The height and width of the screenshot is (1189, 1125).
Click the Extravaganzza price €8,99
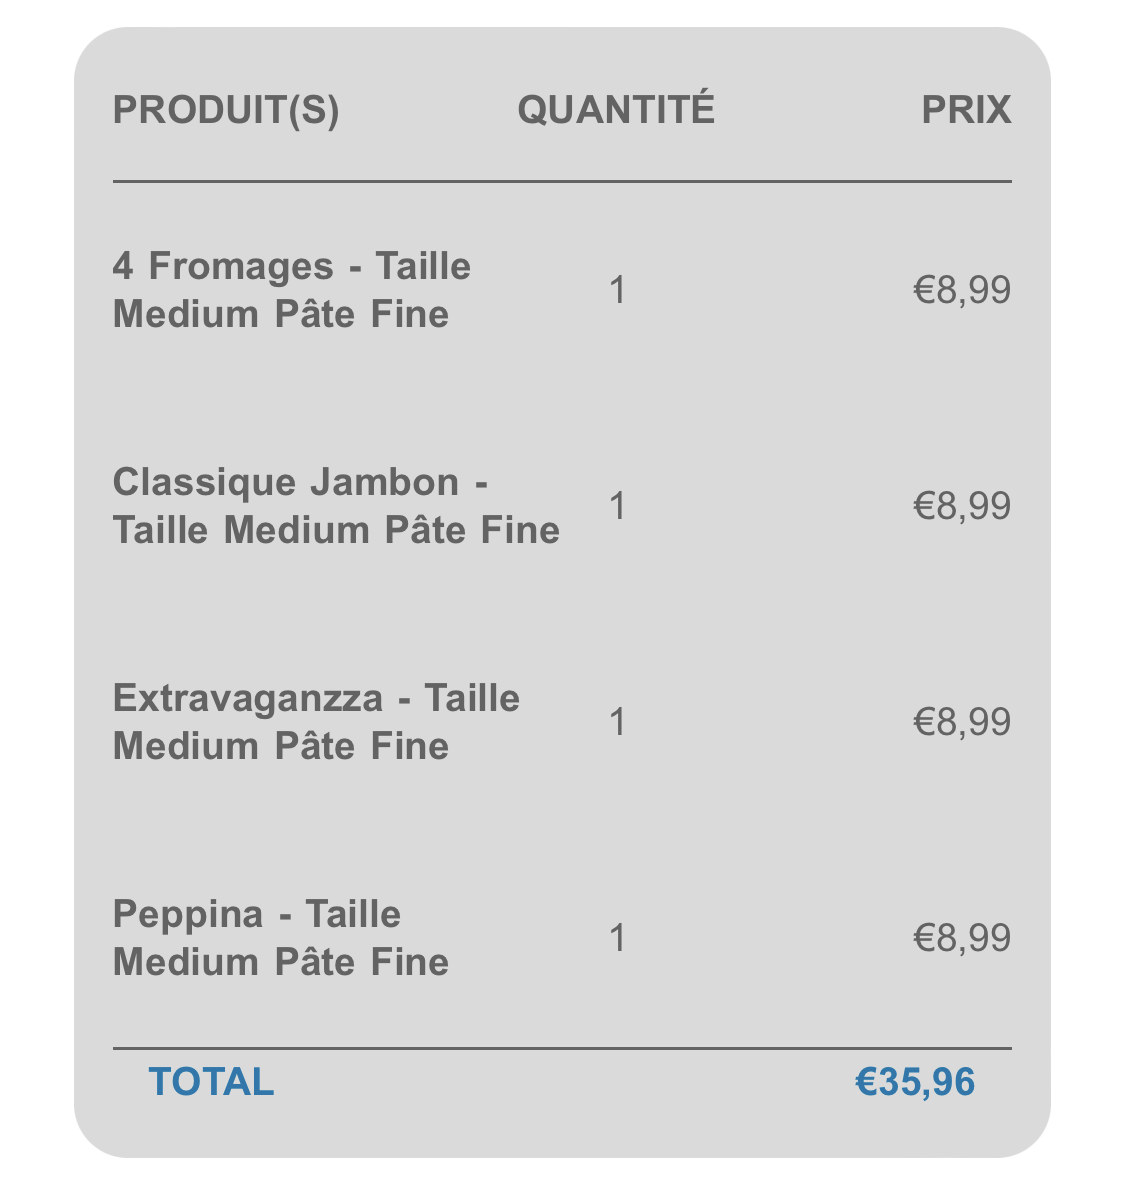(x=962, y=723)
